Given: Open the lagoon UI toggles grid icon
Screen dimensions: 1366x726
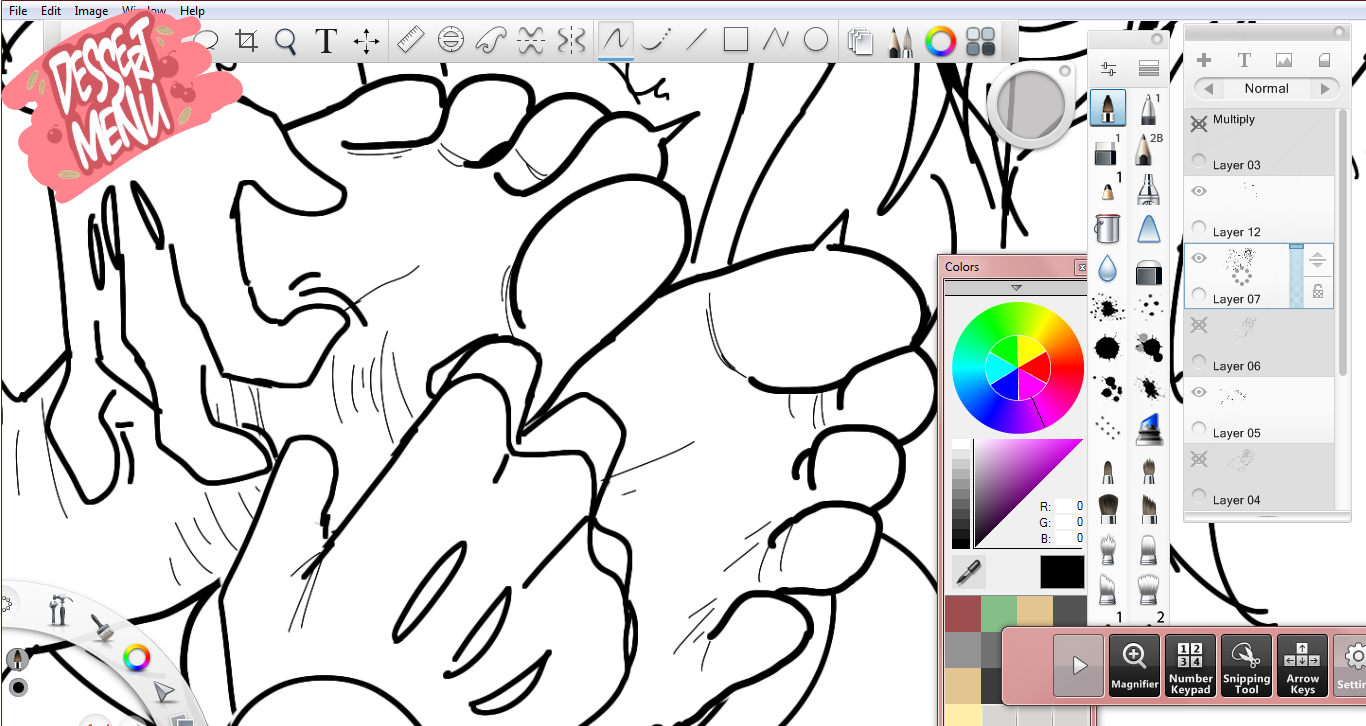Looking at the screenshot, I should point(981,41).
